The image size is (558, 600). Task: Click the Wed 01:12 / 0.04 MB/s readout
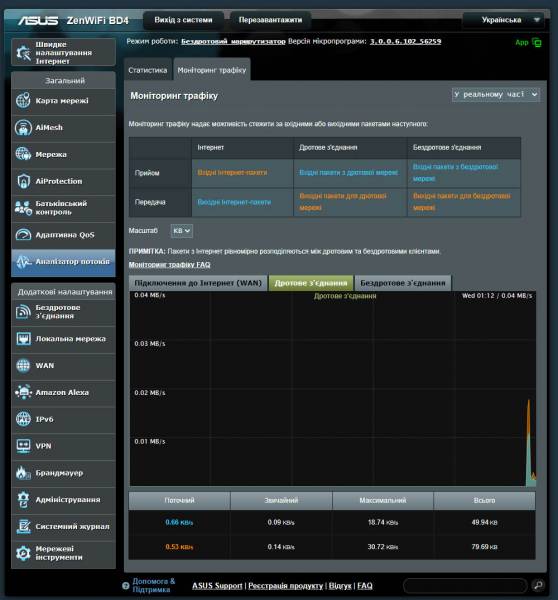click(x=497, y=296)
